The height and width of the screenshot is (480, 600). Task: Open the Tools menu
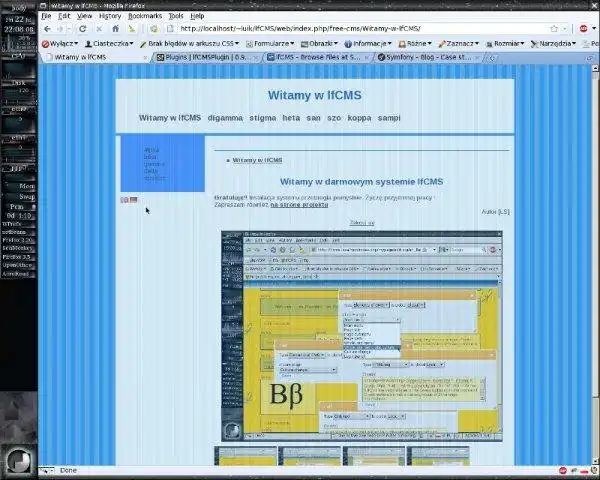point(176,16)
